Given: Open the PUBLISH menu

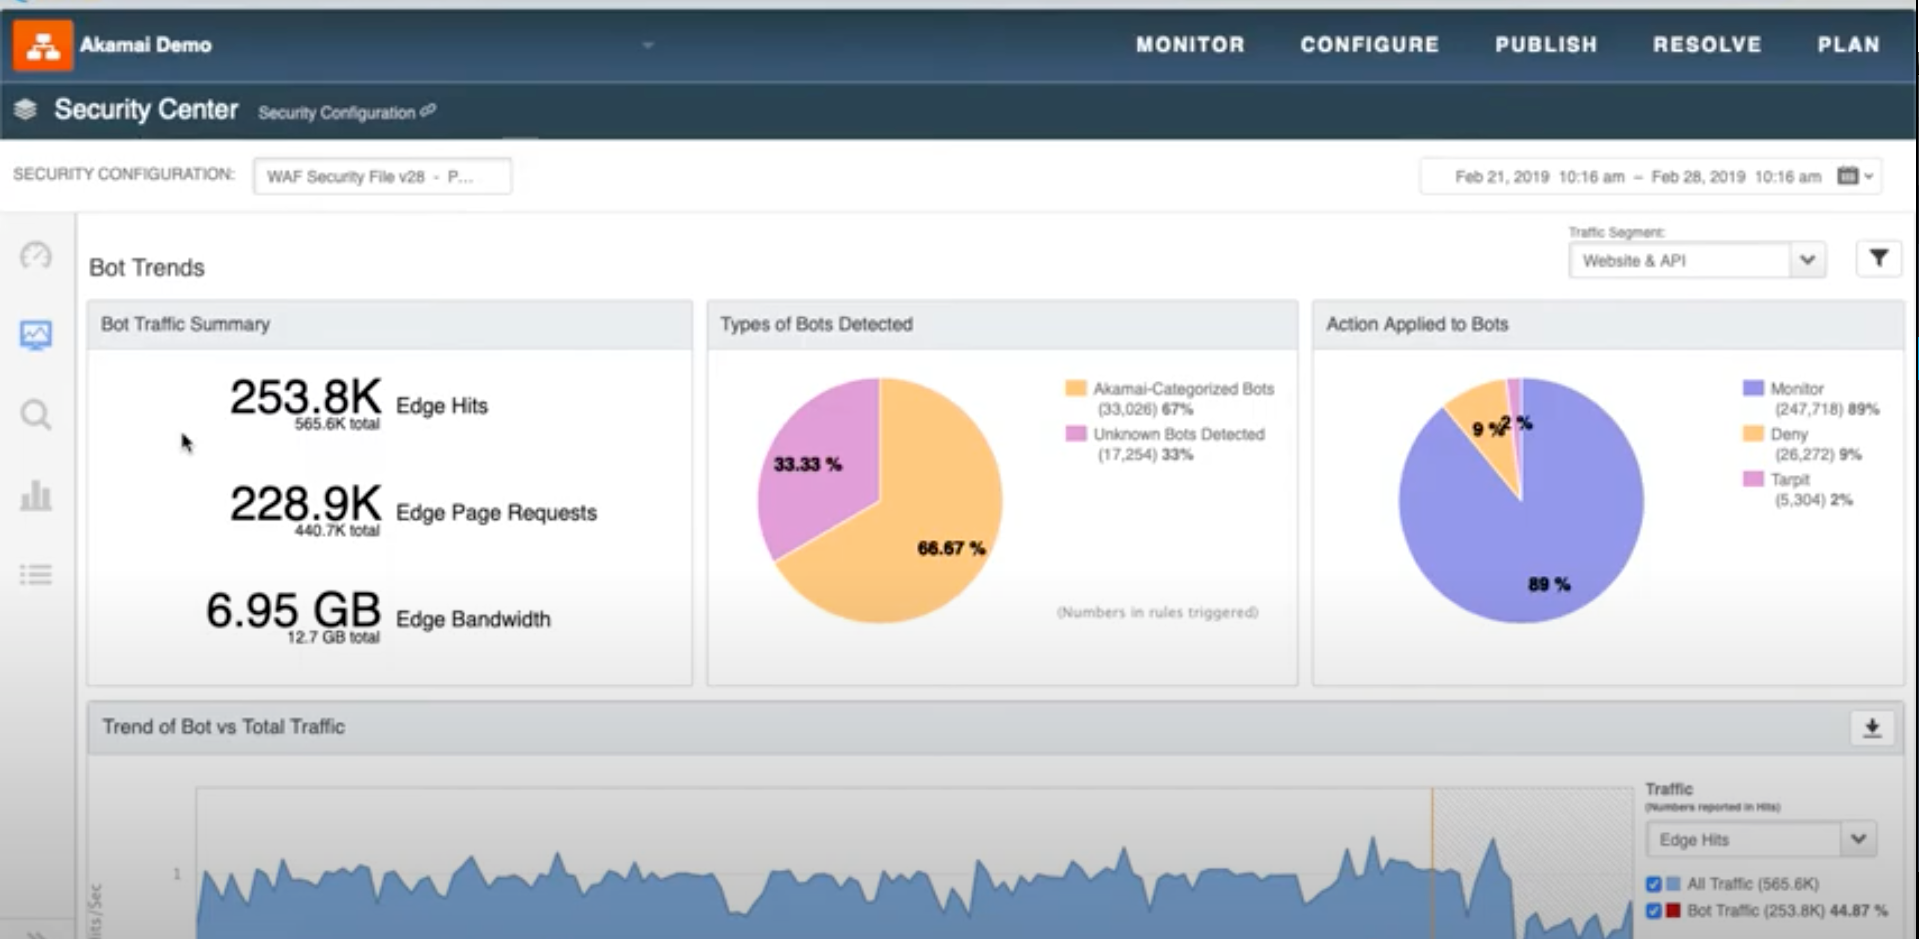Looking at the screenshot, I should pos(1546,45).
